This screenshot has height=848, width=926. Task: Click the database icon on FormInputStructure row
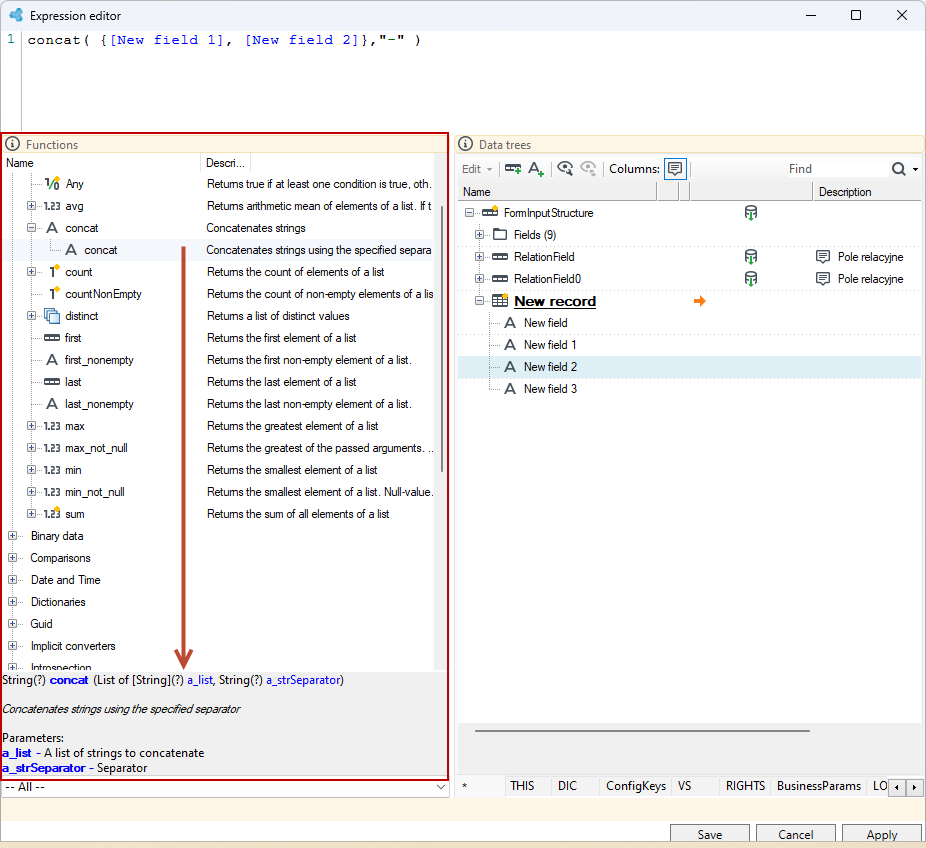coord(751,213)
